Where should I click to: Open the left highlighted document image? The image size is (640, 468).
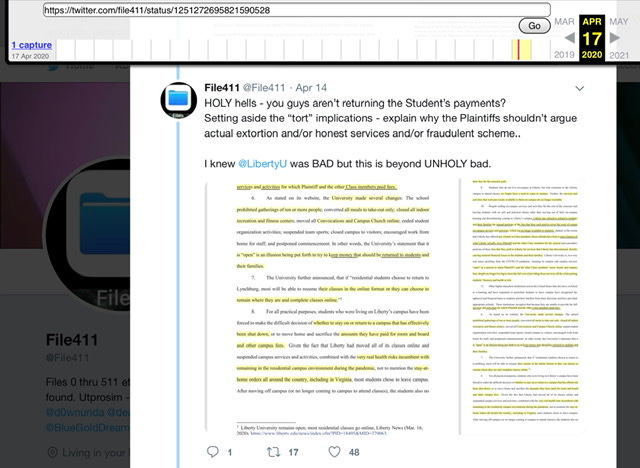[x=332, y=307]
